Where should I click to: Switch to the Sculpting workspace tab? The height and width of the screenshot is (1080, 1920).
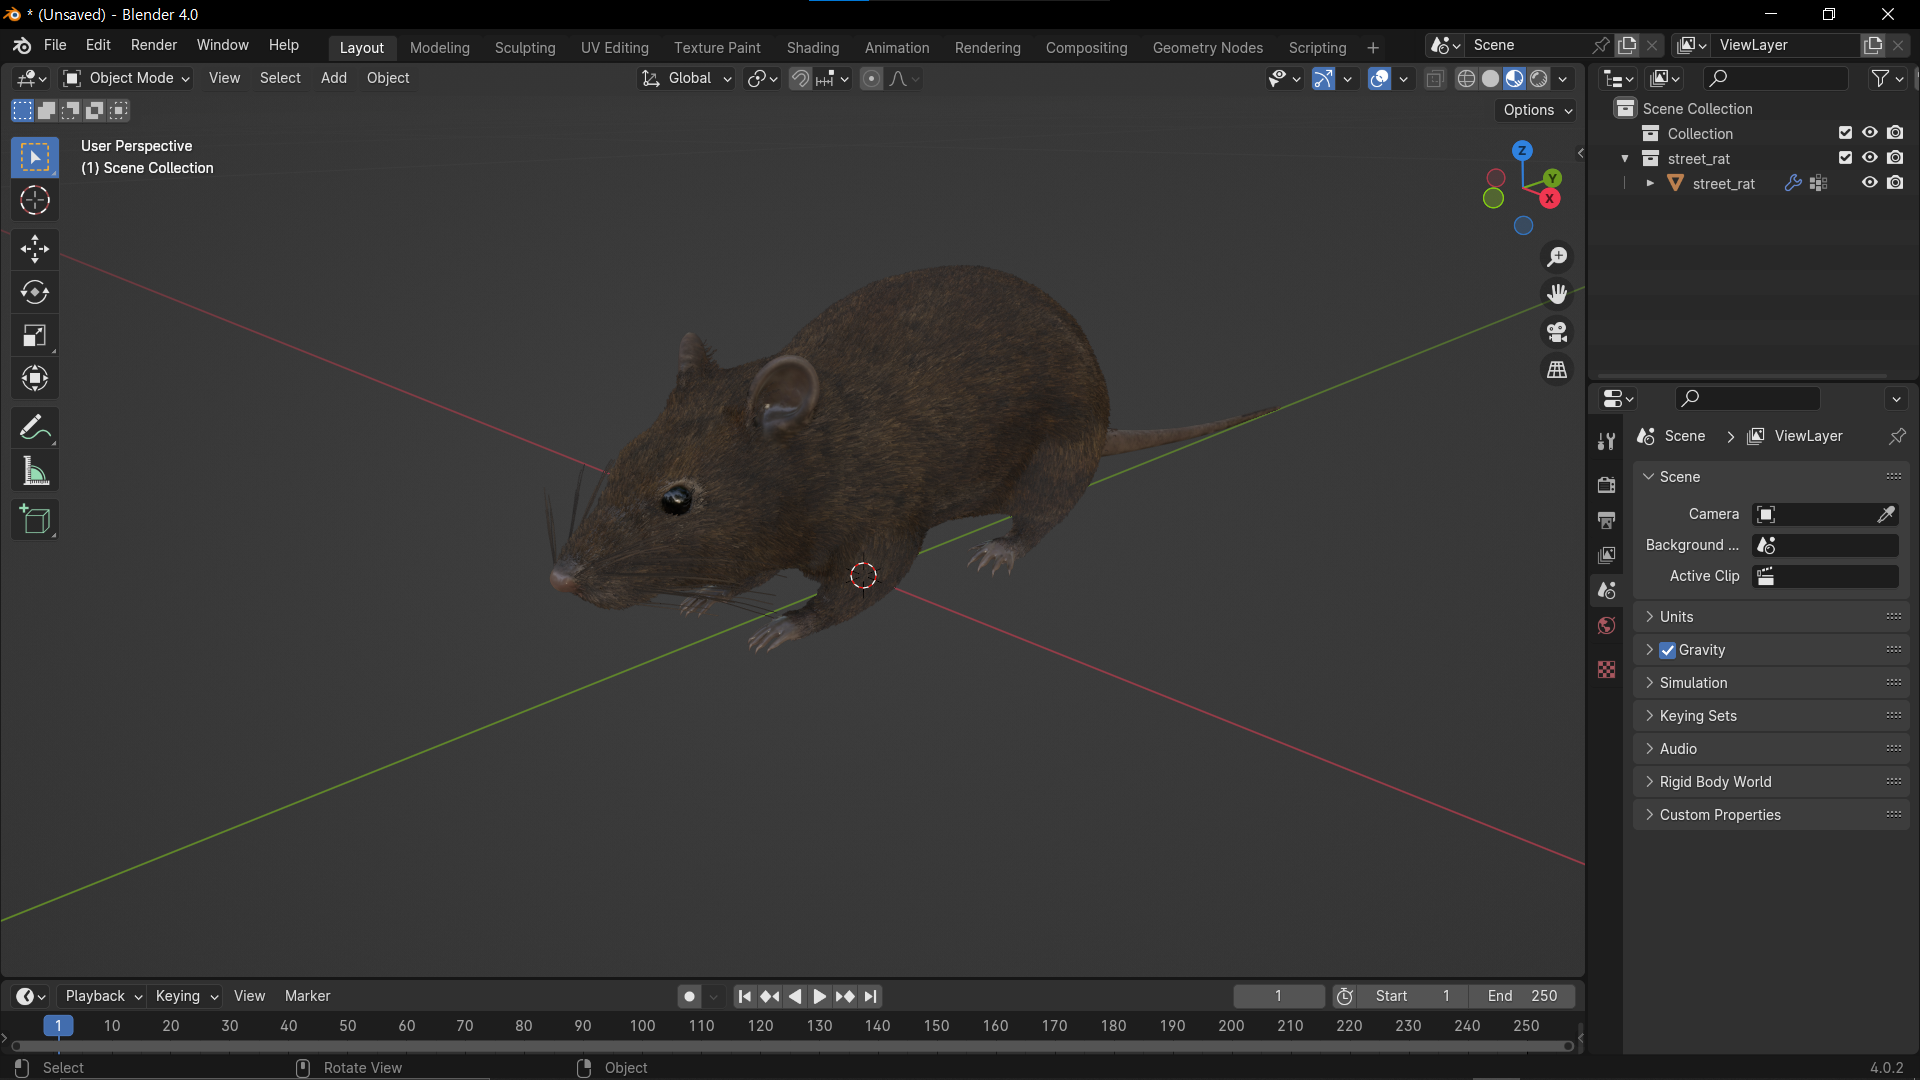(x=524, y=47)
